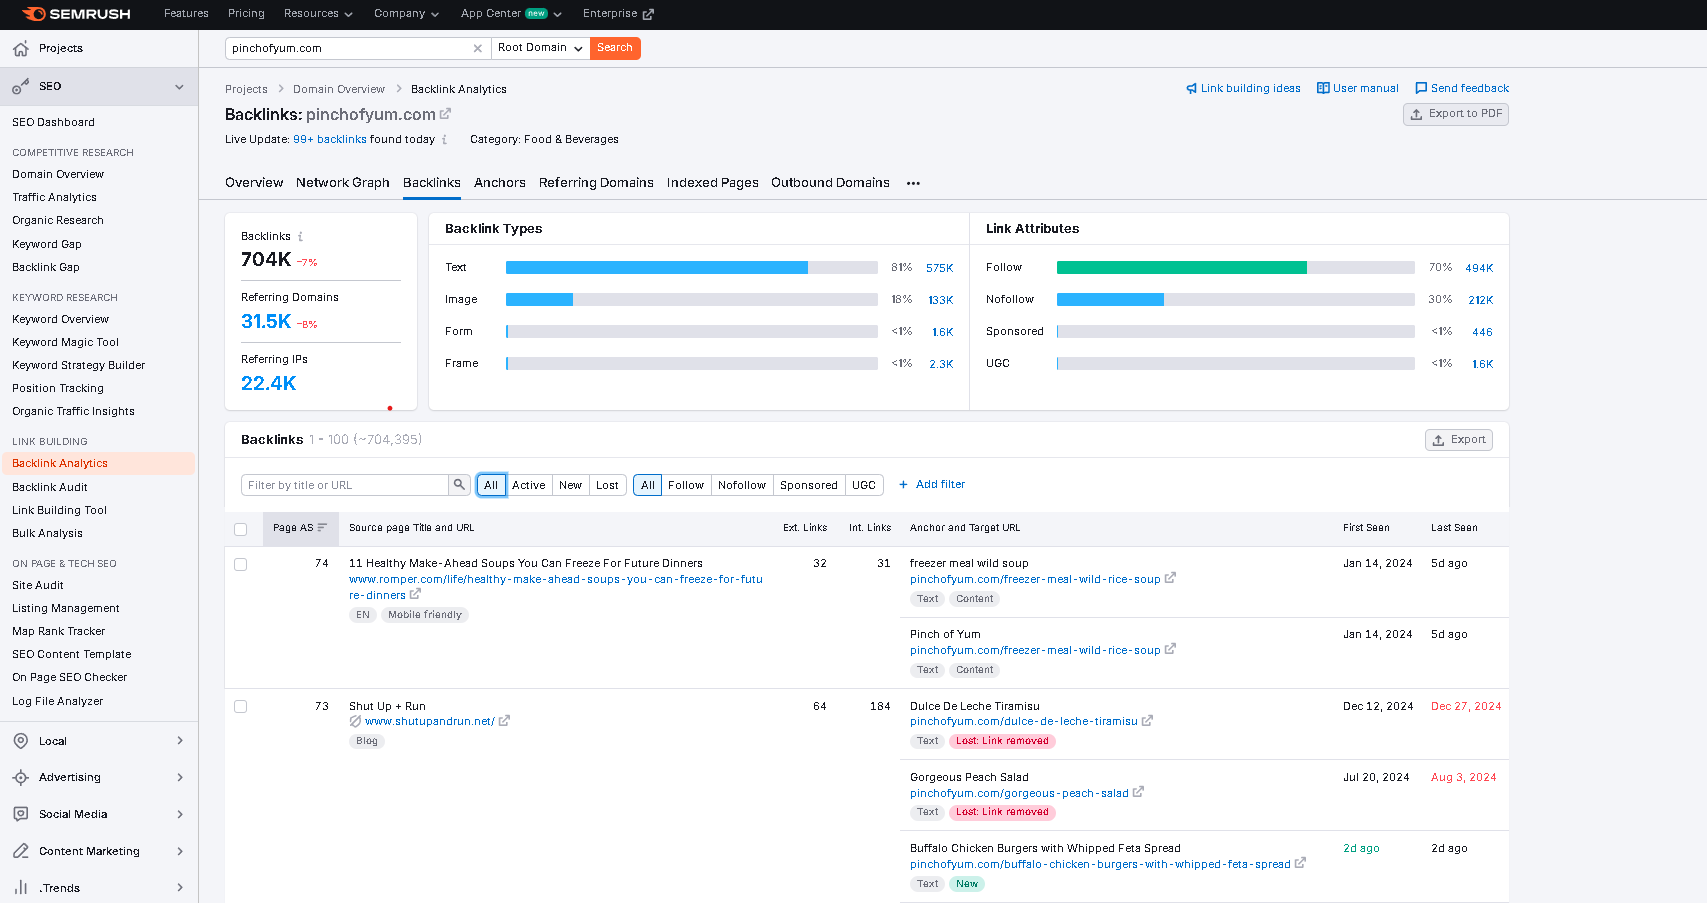Open the Root Domain dropdown
Image resolution: width=1707 pixels, height=903 pixels.
click(540, 48)
